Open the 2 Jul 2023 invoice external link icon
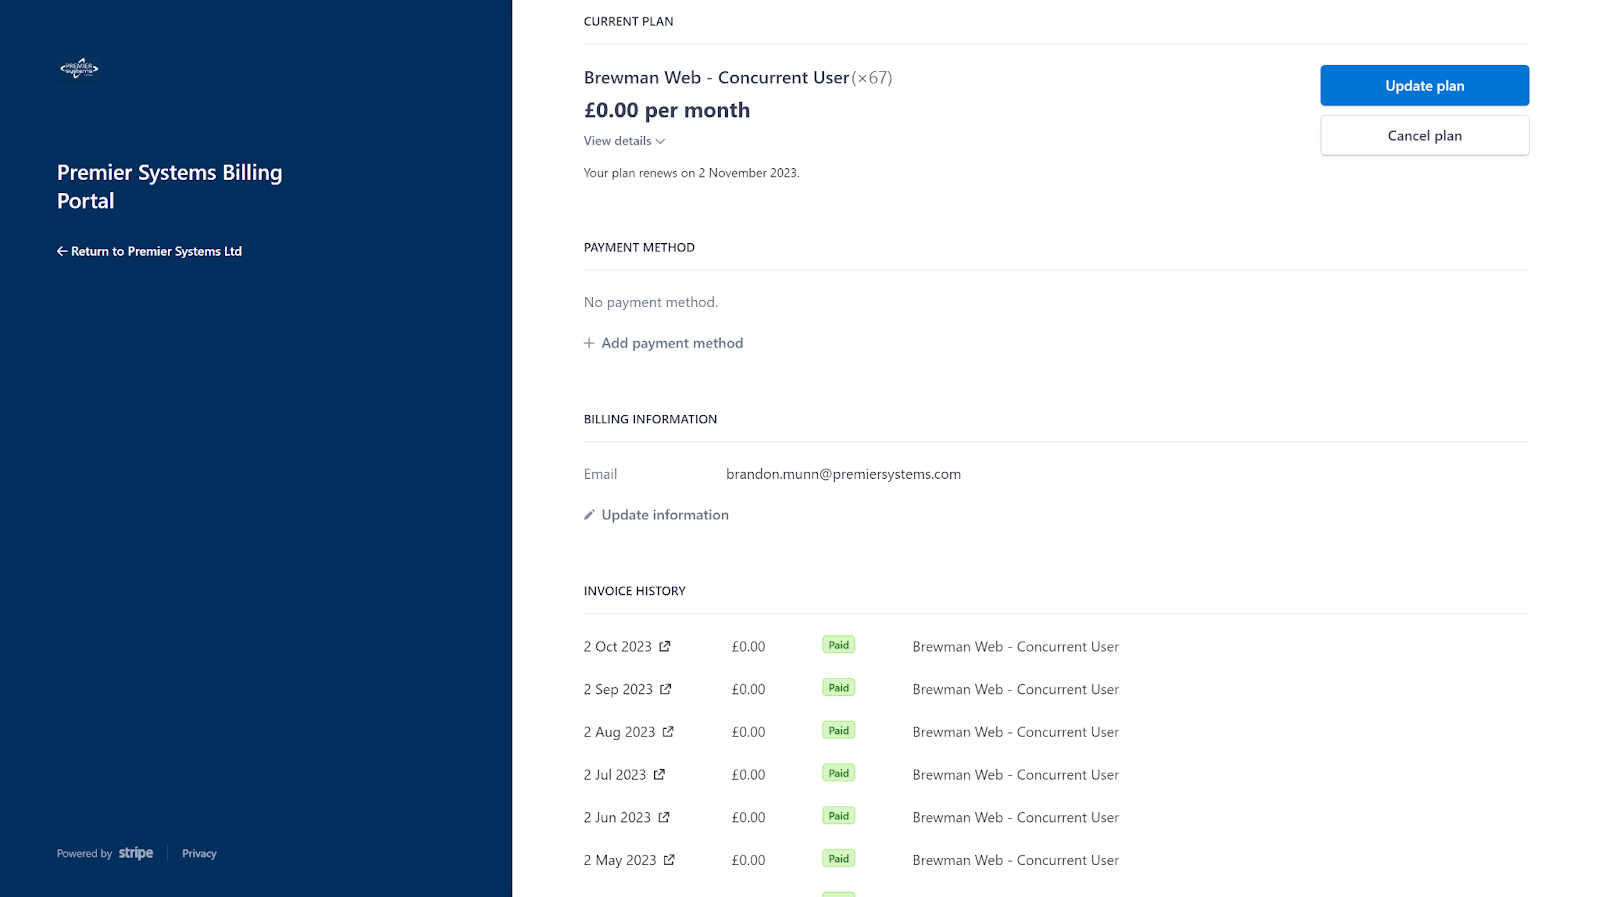This screenshot has height=897, width=1600. 659,774
